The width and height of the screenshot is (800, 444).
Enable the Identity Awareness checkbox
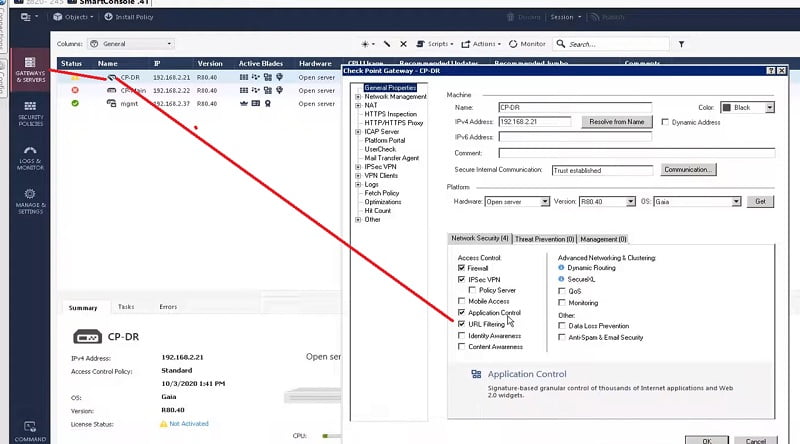(461, 336)
